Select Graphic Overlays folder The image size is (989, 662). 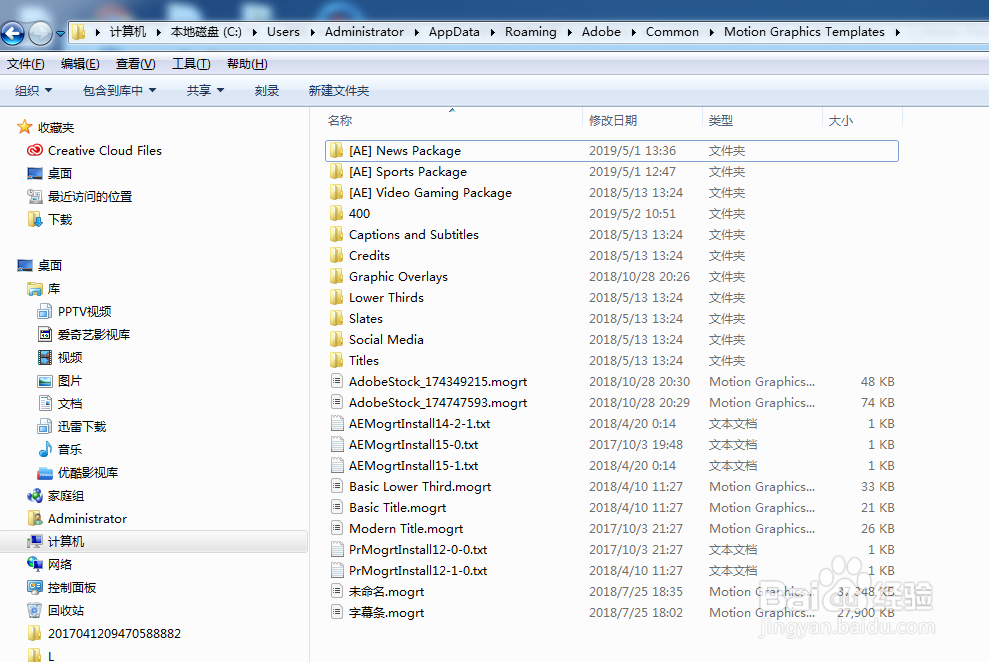[x=611, y=276]
